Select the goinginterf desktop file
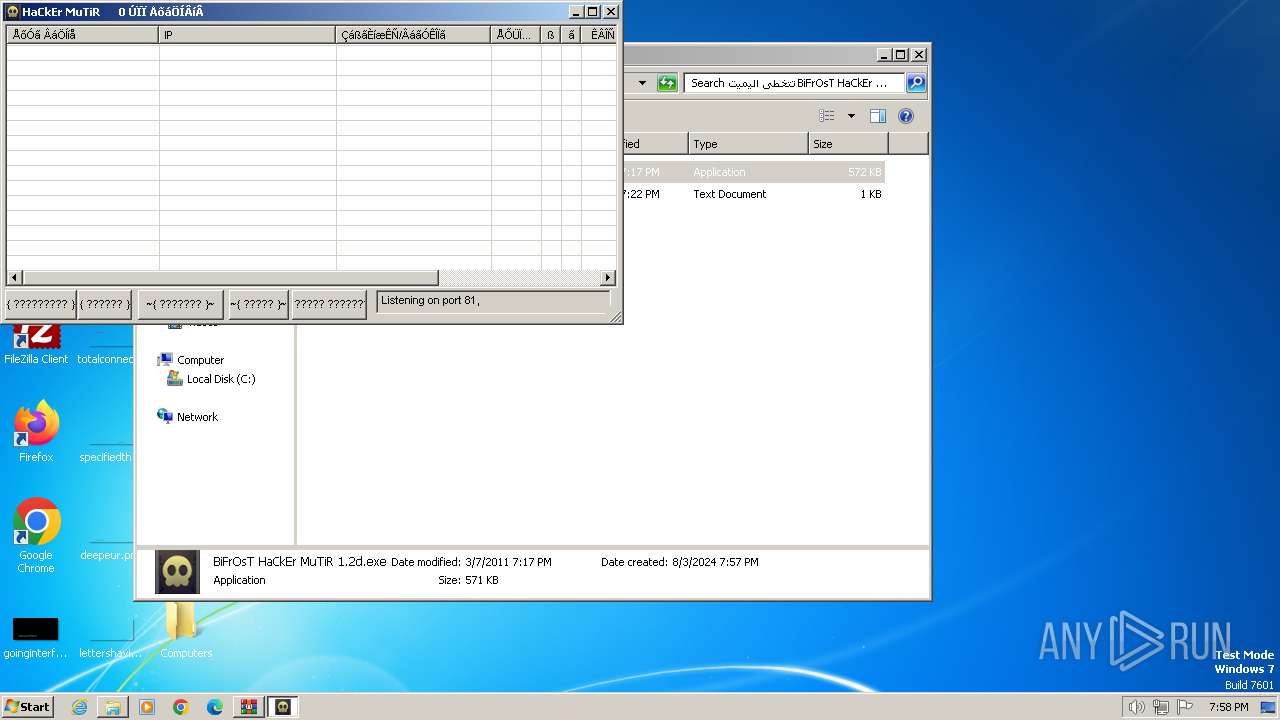The height and width of the screenshot is (720, 1280). click(35, 637)
